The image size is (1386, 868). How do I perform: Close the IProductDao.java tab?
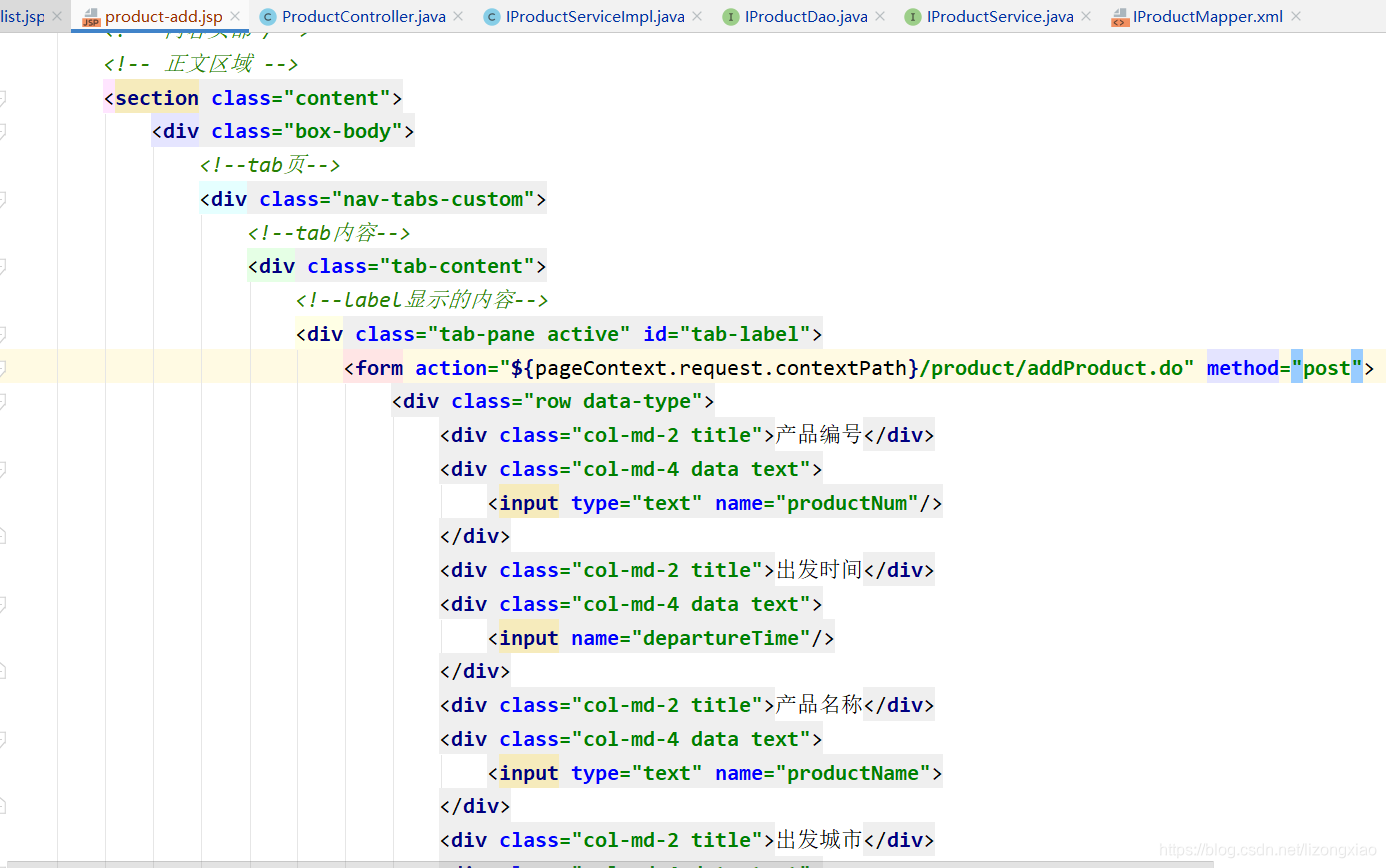click(x=880, y=17)
